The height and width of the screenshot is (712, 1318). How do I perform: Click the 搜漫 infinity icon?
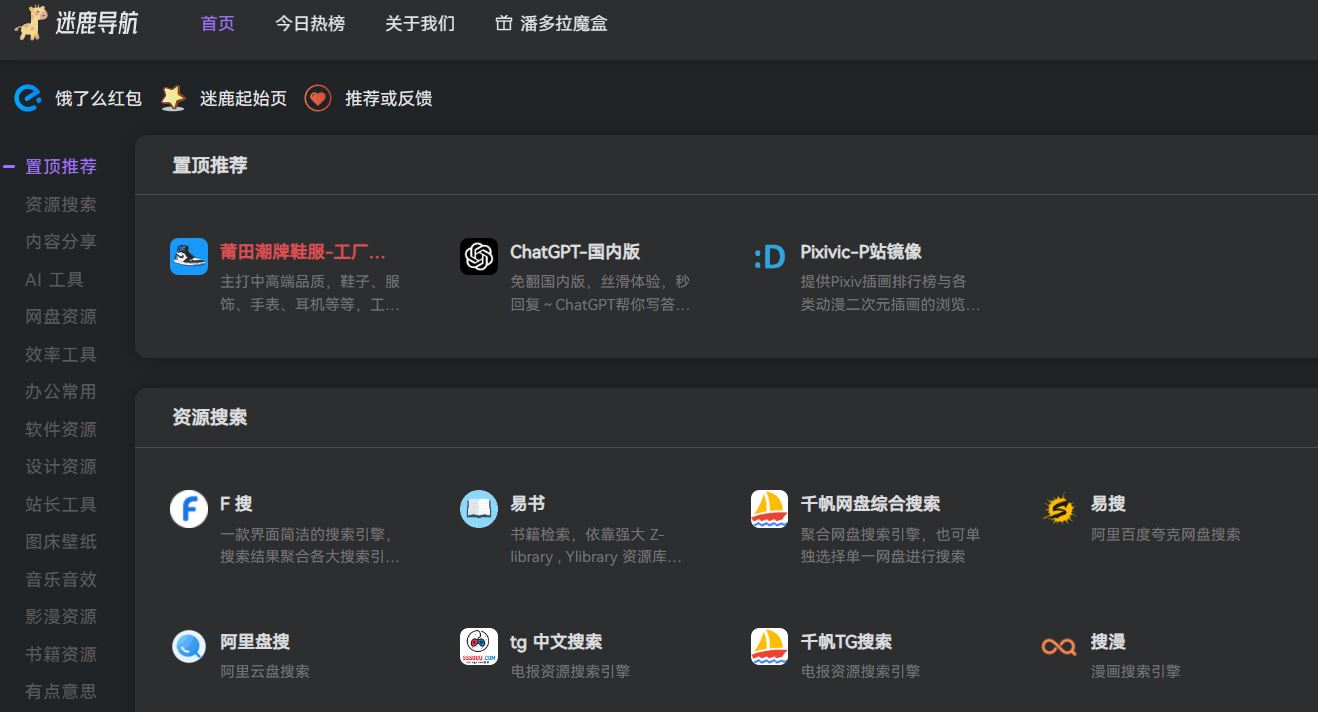1059,646
